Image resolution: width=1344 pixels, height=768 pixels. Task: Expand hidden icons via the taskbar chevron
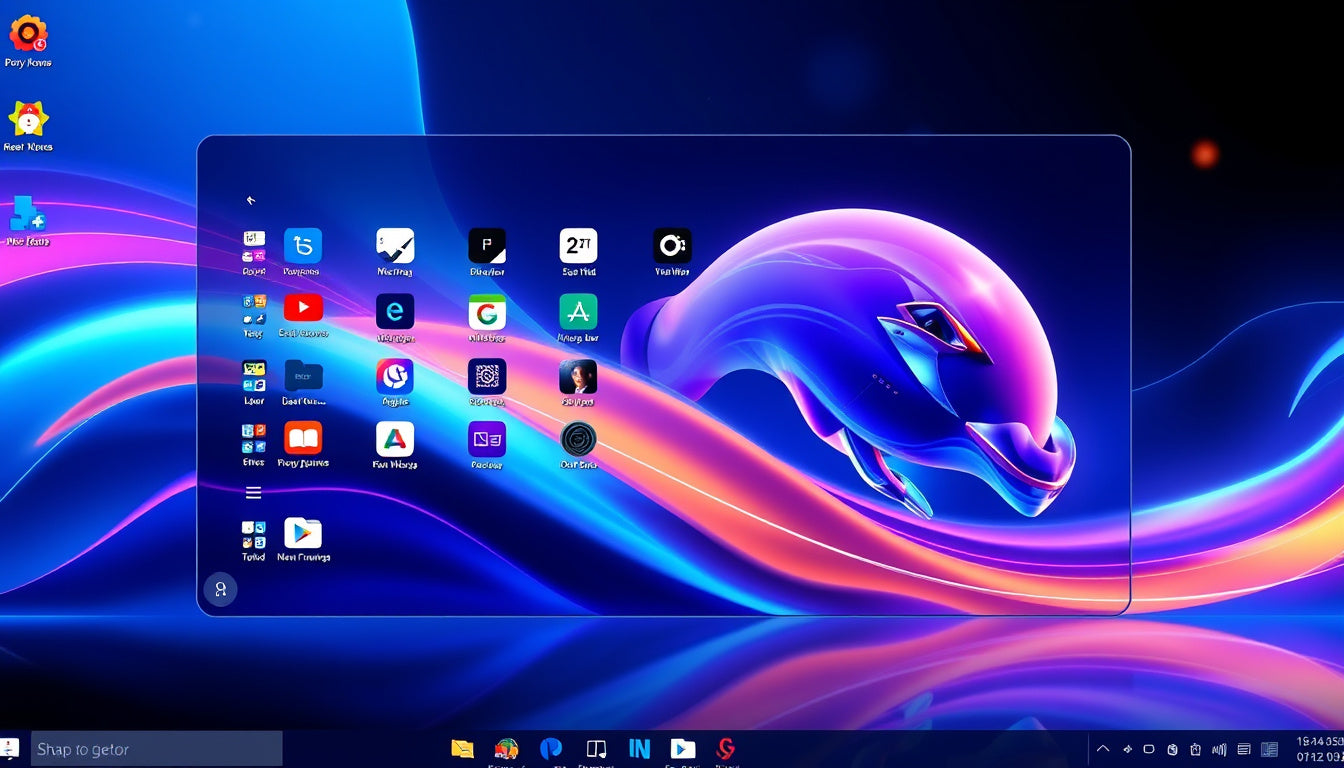click(1103, 748)
